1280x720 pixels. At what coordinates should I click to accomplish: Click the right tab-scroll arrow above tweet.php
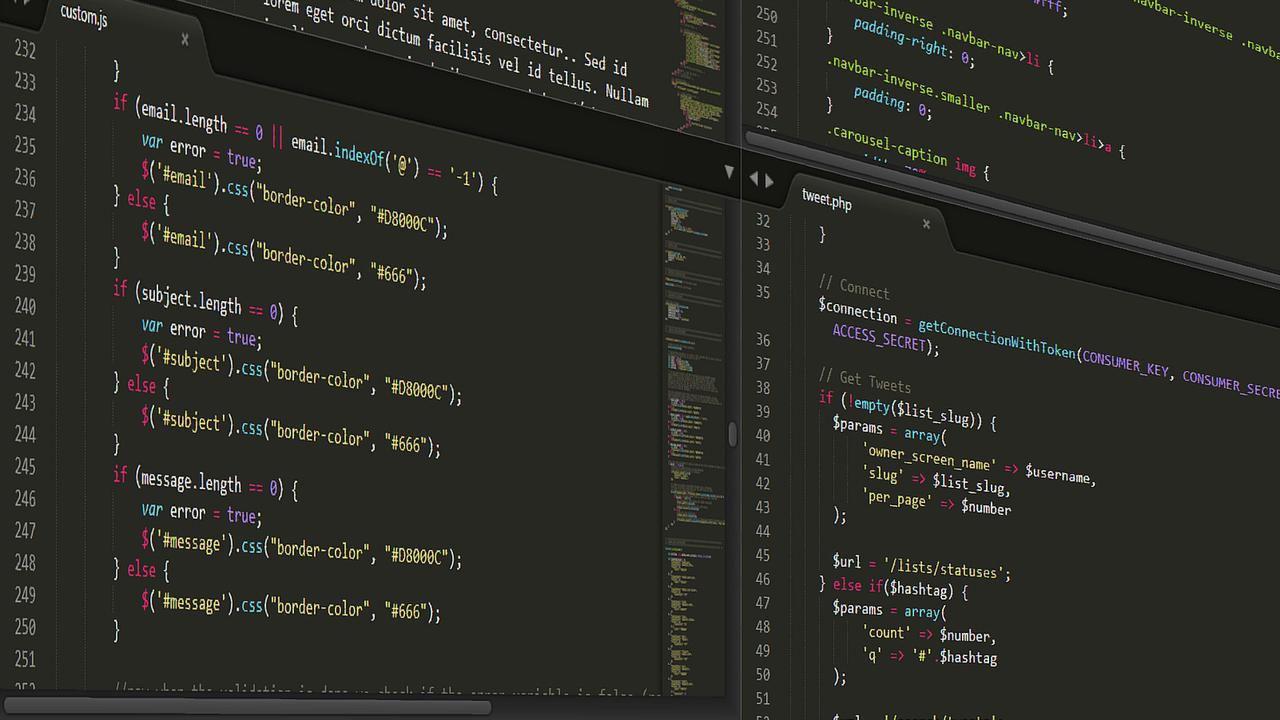point(768,180)
